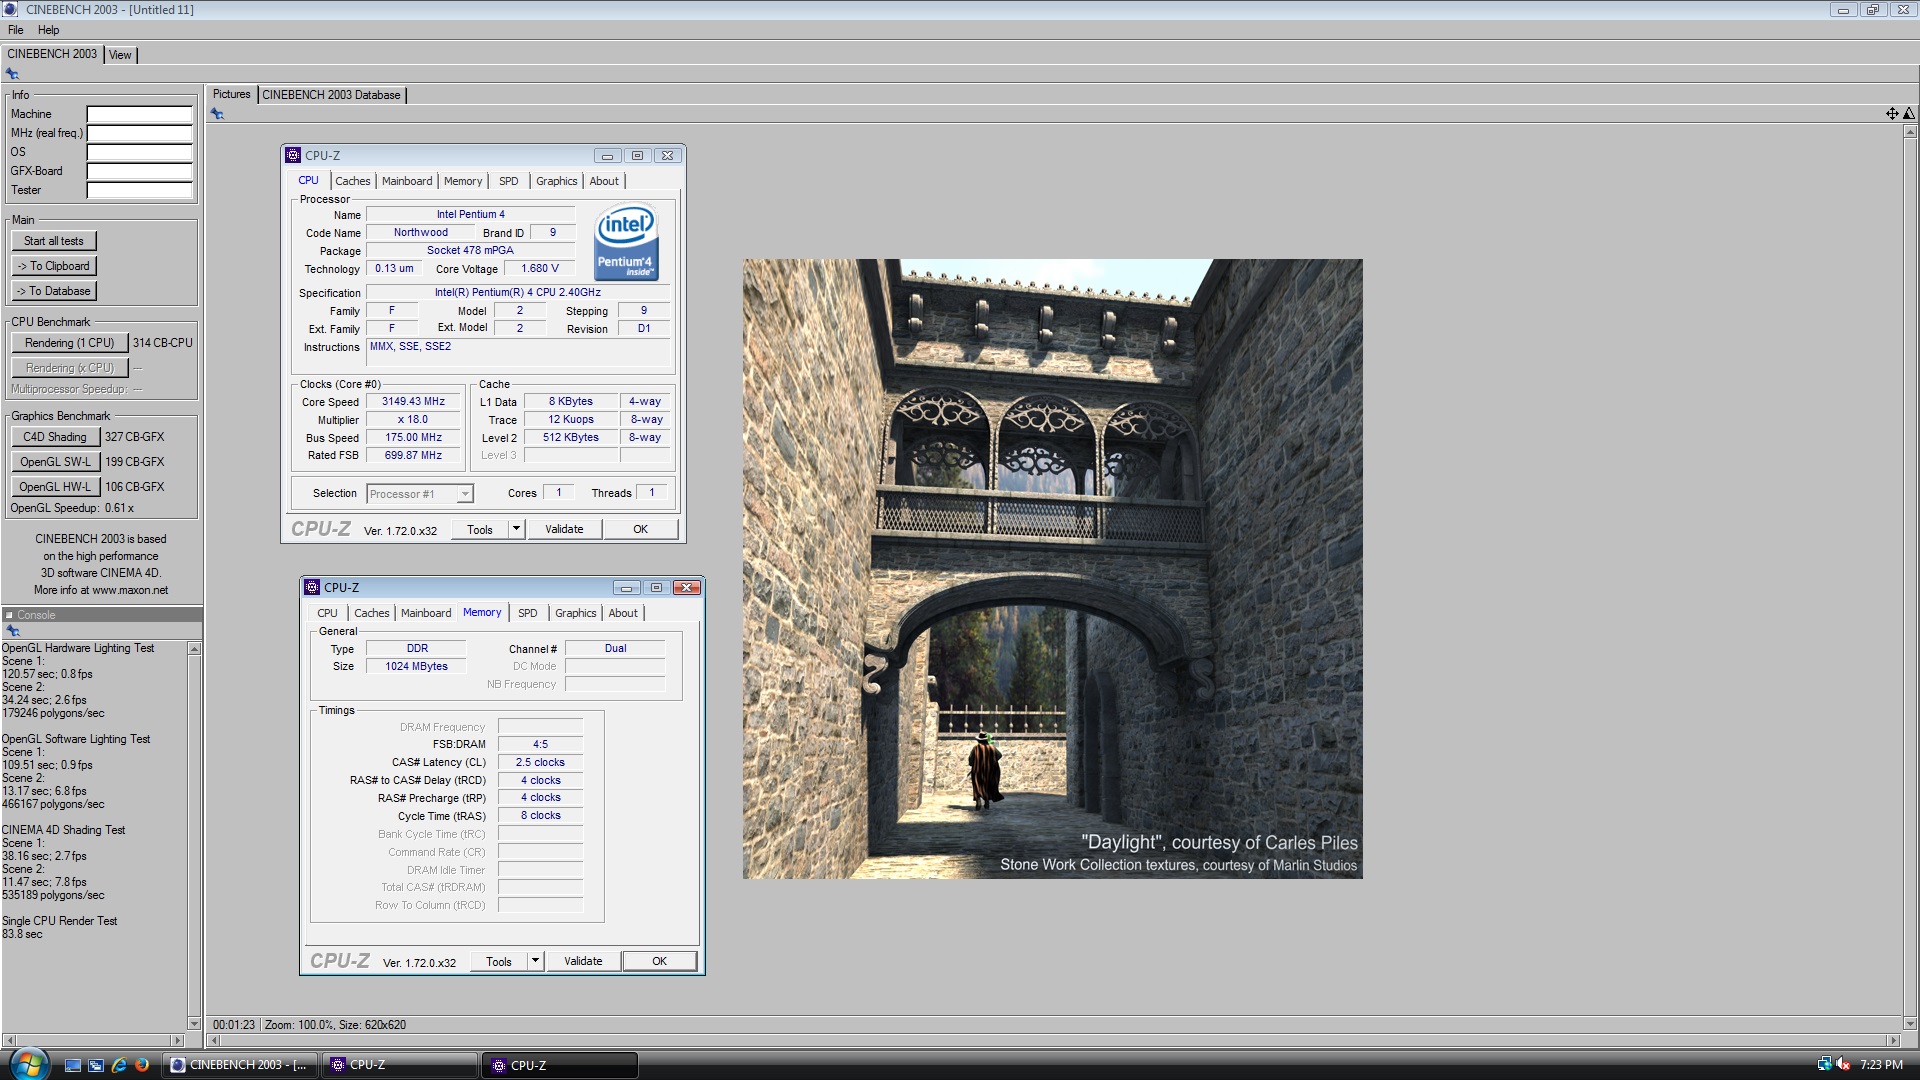This screenshot has width=1920, height=1080.
Task: Open the Windows Start menu
Action: click(27, 1064)
